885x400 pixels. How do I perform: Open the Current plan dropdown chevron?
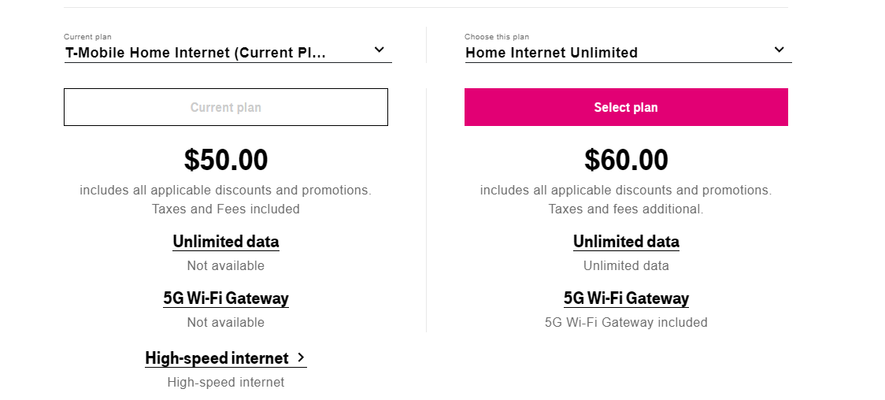click(x=379, y=50)
